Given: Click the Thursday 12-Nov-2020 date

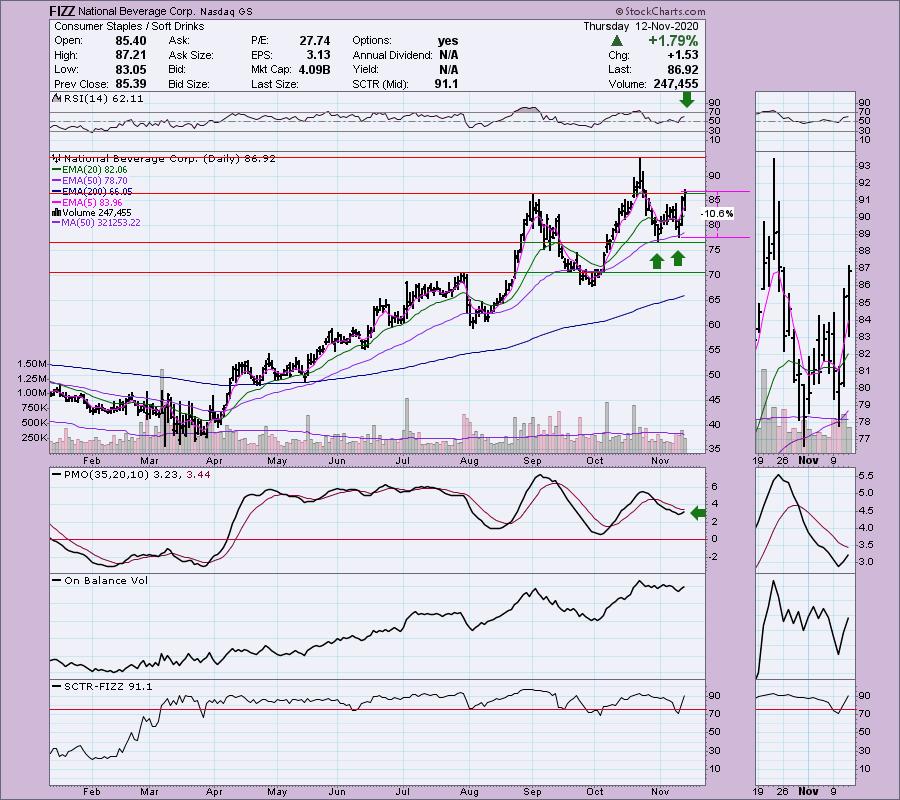Looking at the screenshot, I should [x=641, y=26].
